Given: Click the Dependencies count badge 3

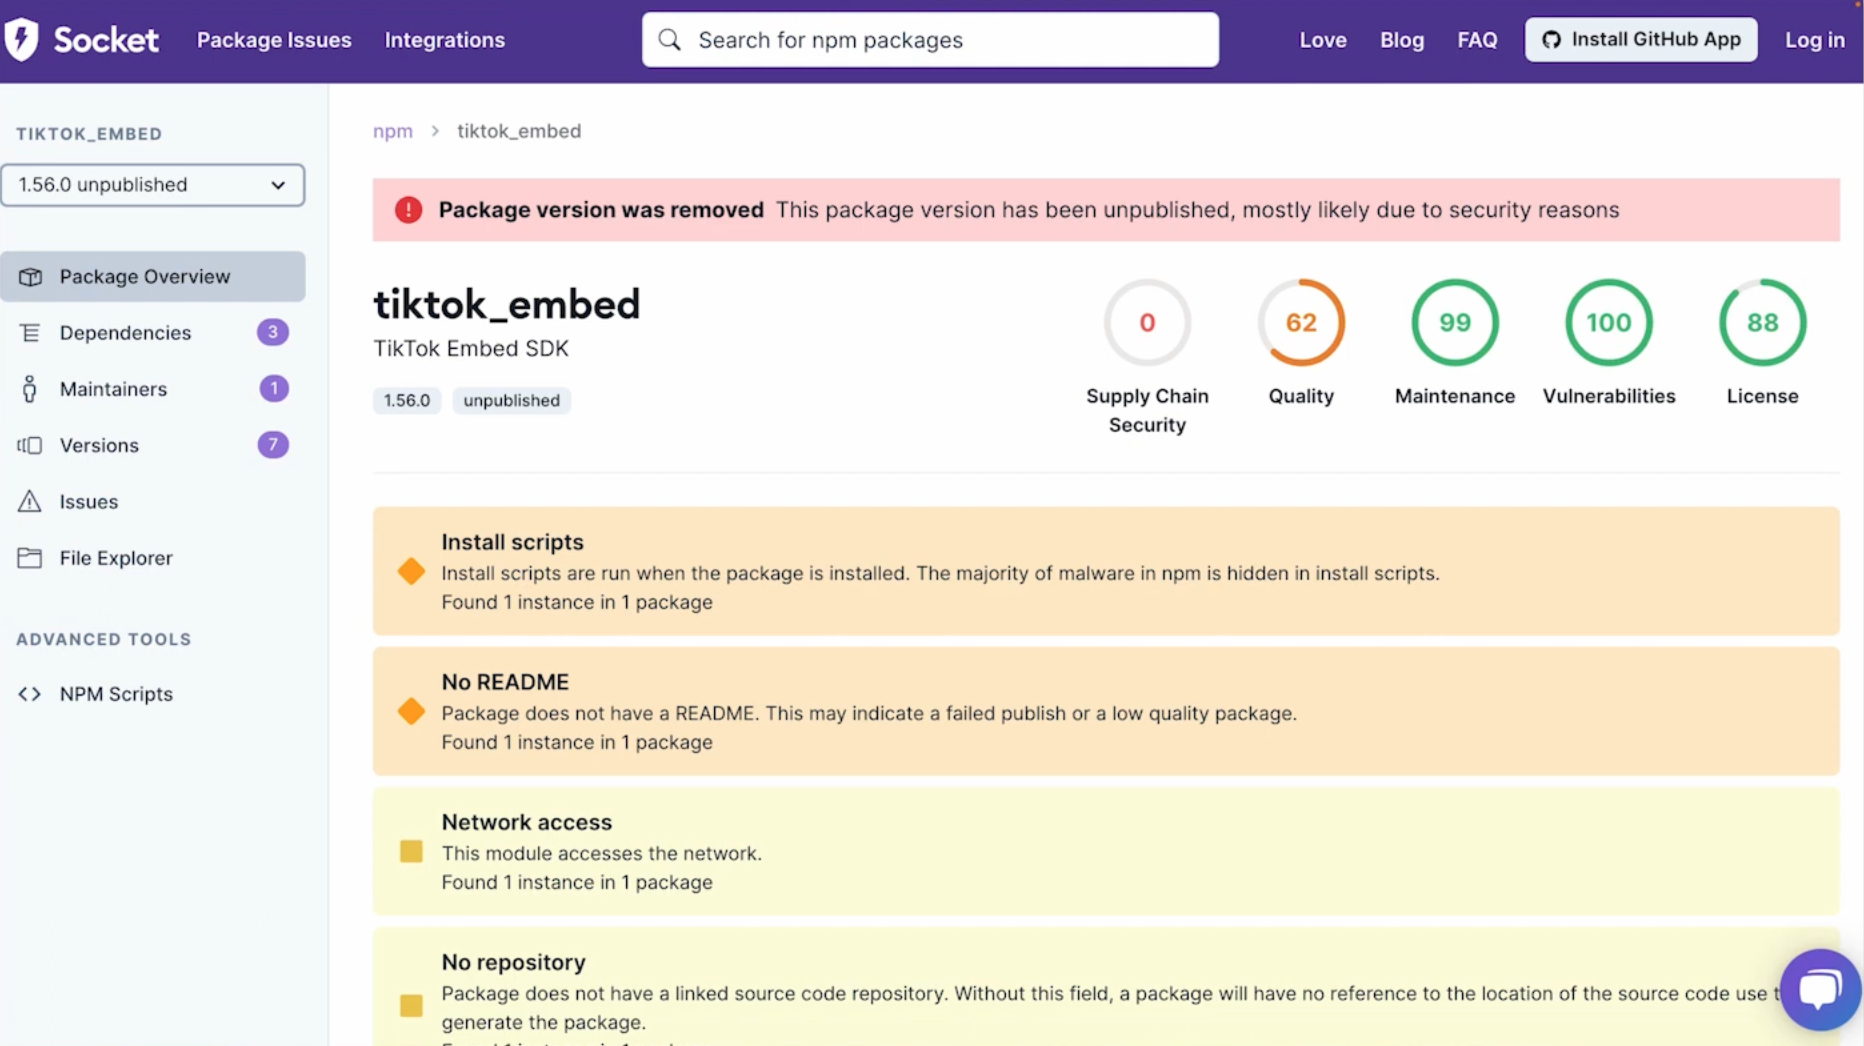Looking at the screenshot, I should tap(273, 332).
